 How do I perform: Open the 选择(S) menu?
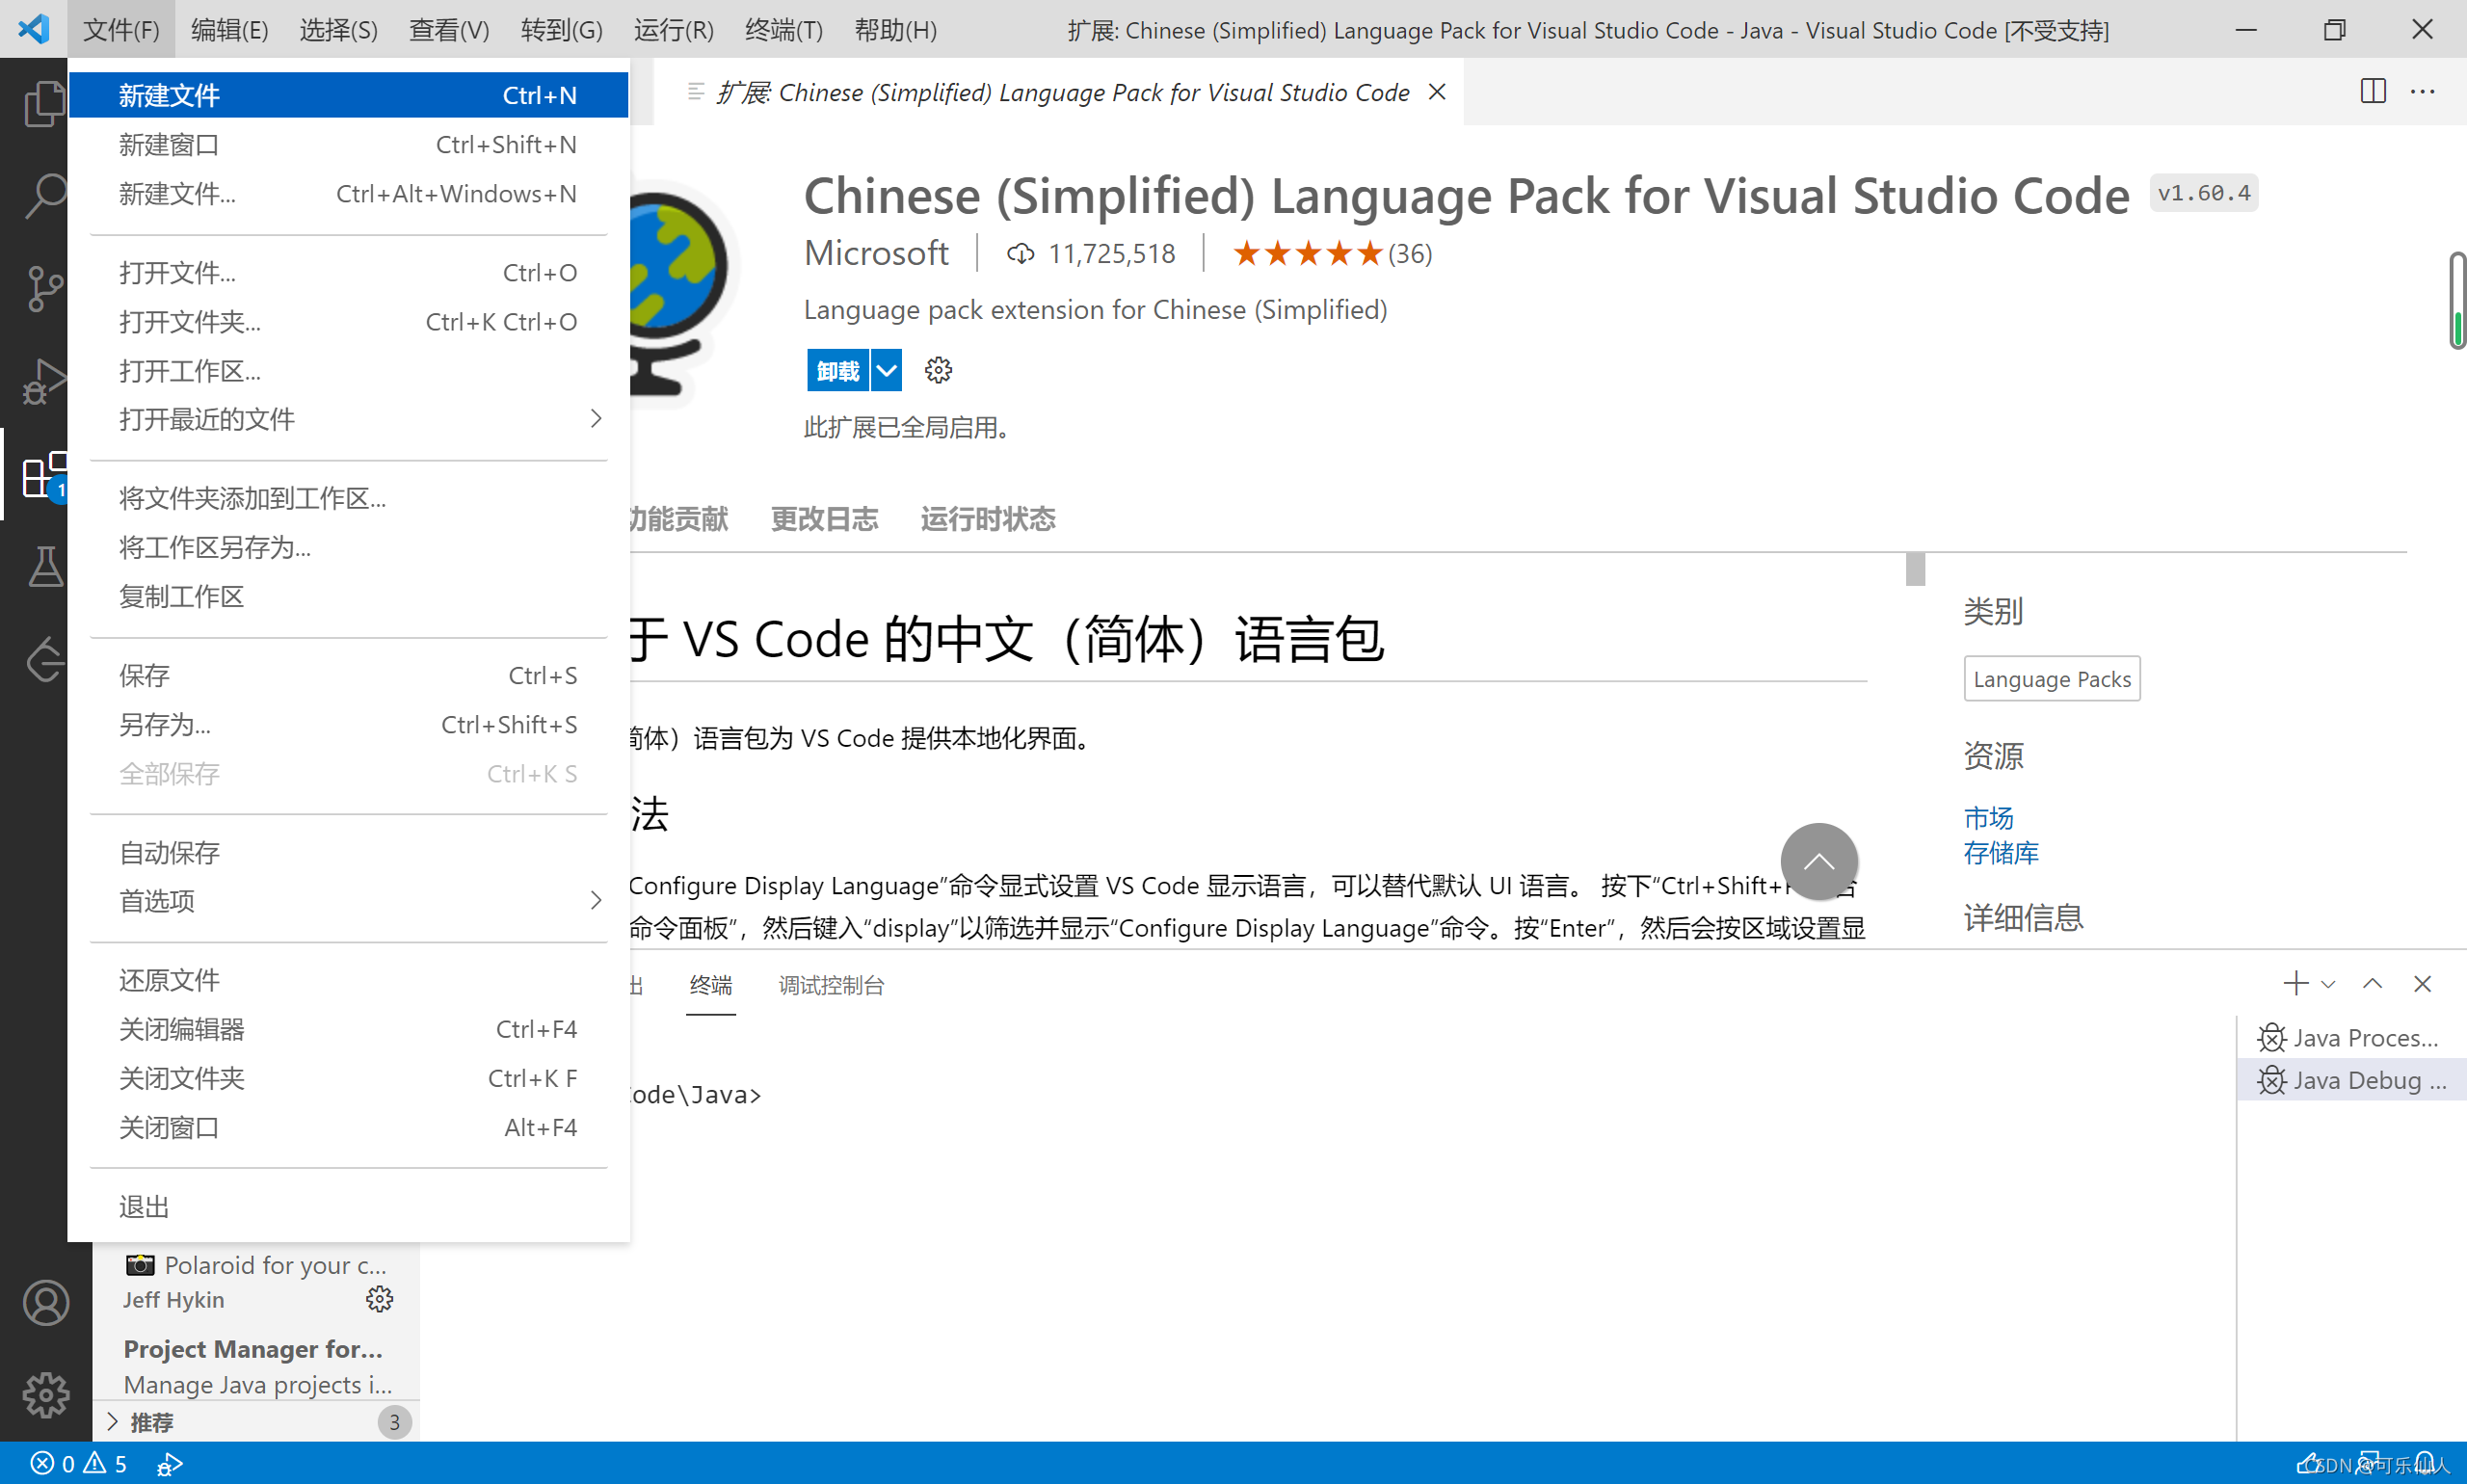339,30
